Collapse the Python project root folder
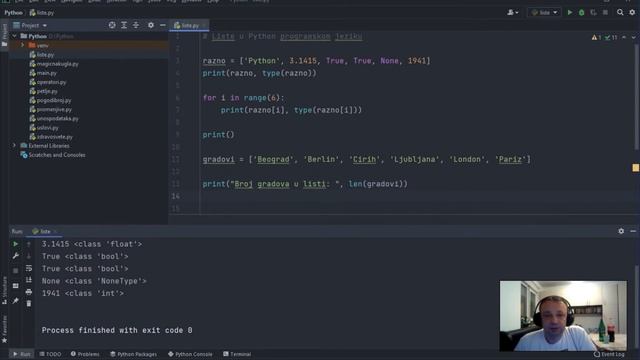This screenshot has width=640, height=360. pos(14,36)
